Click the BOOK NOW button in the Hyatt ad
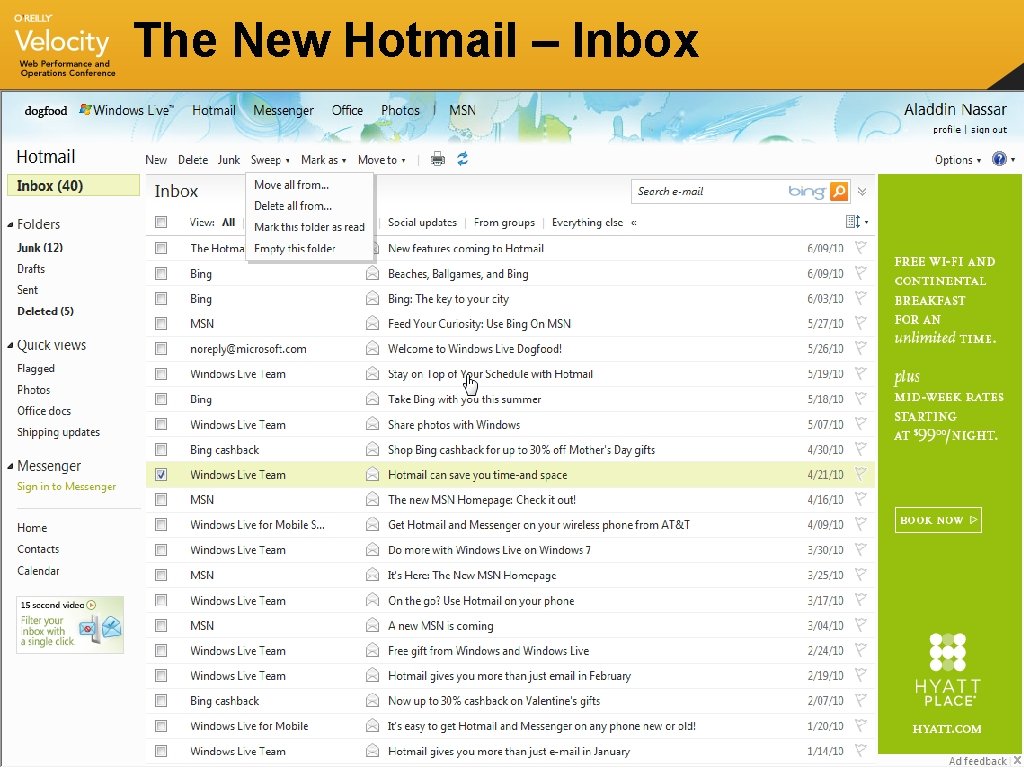 click(937, 519)
